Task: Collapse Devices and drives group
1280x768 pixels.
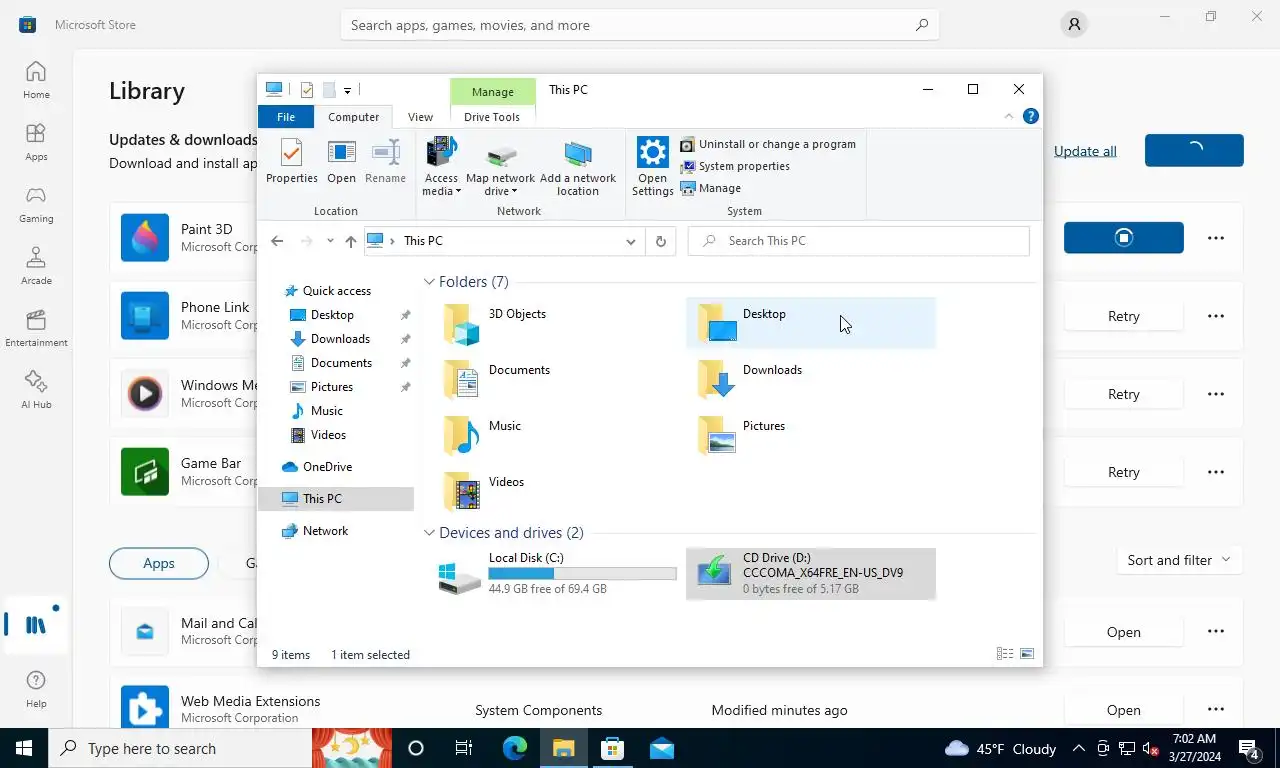Action: (430, 533)
